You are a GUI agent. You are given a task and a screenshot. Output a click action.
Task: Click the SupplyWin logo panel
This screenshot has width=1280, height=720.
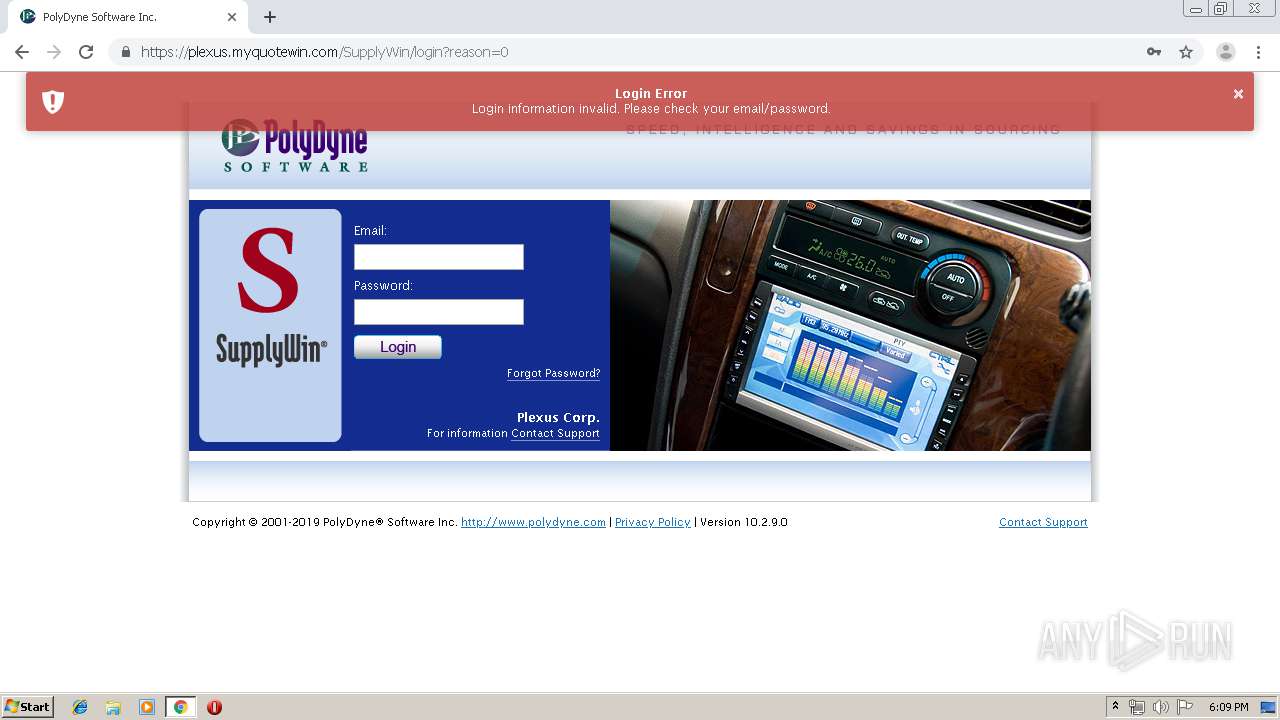coord(270,325)
